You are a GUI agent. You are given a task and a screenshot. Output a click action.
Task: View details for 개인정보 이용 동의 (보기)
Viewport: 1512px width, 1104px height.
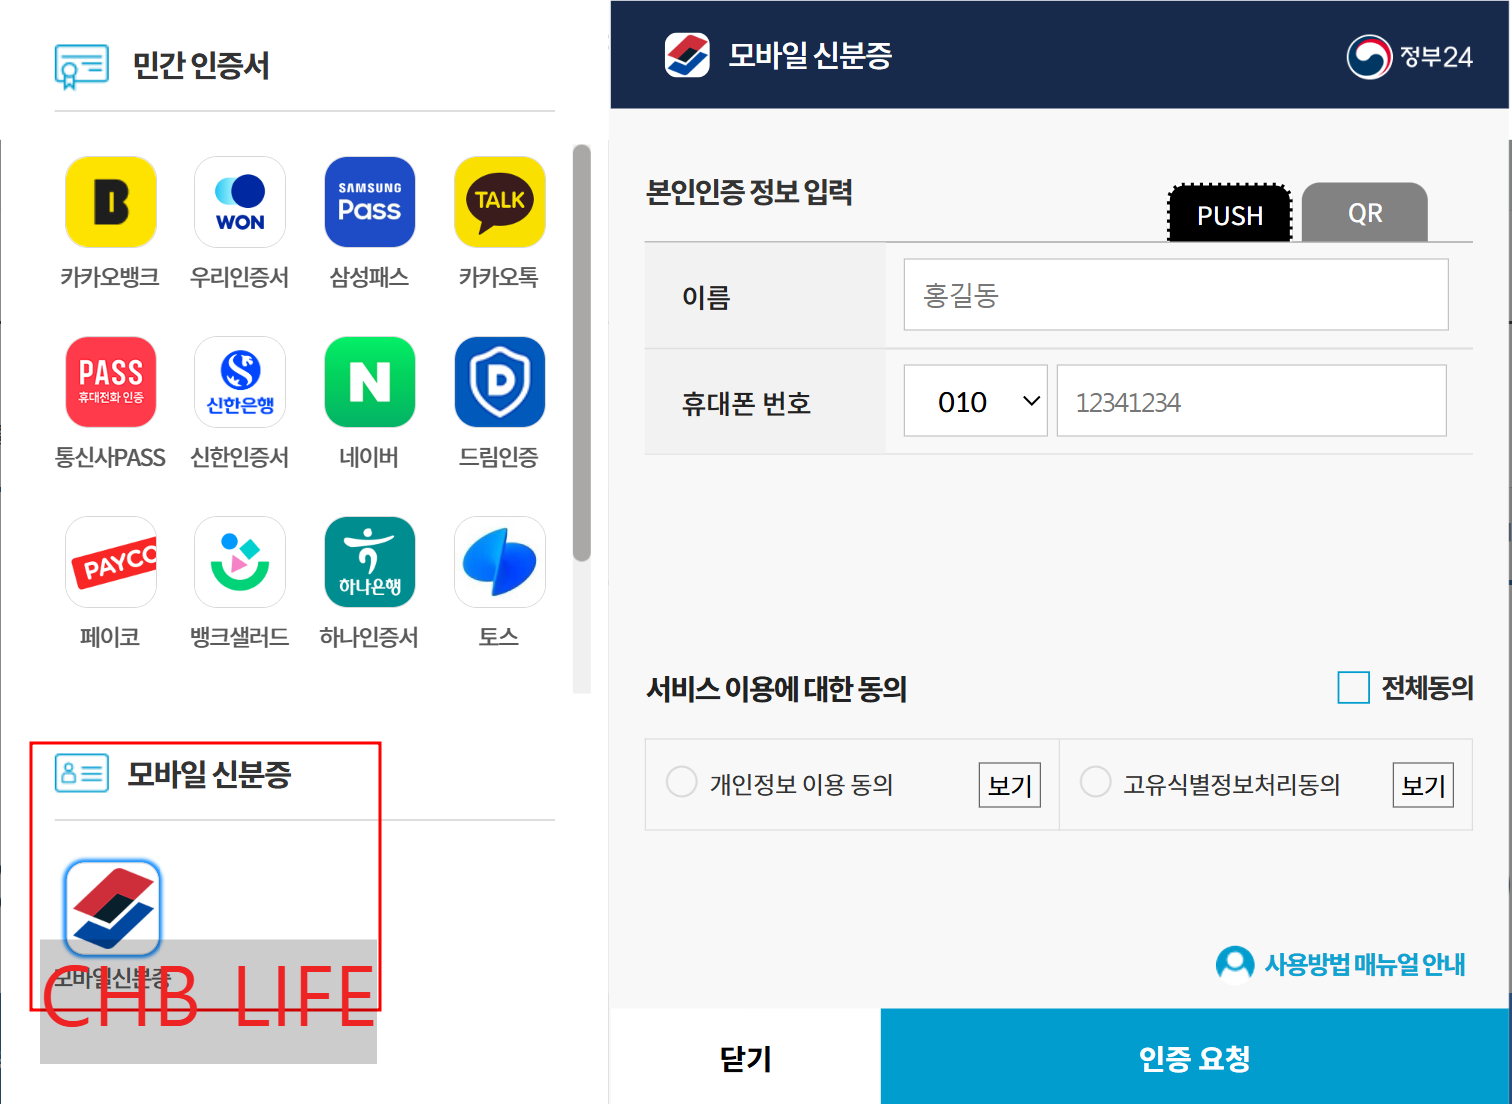pyautogui.click(x=1010, y=785)
